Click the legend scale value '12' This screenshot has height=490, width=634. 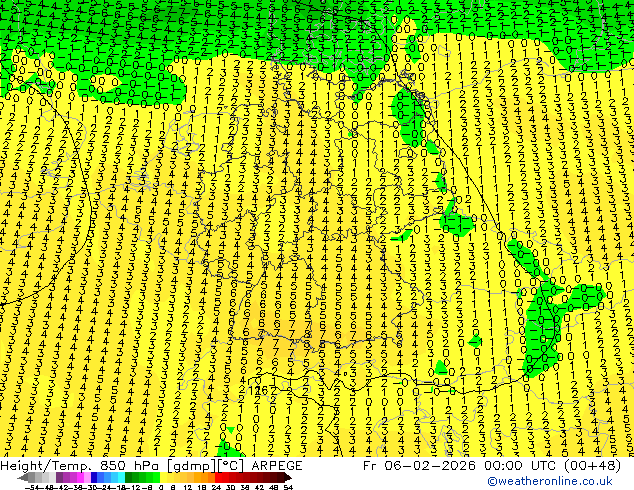point(188,488)
